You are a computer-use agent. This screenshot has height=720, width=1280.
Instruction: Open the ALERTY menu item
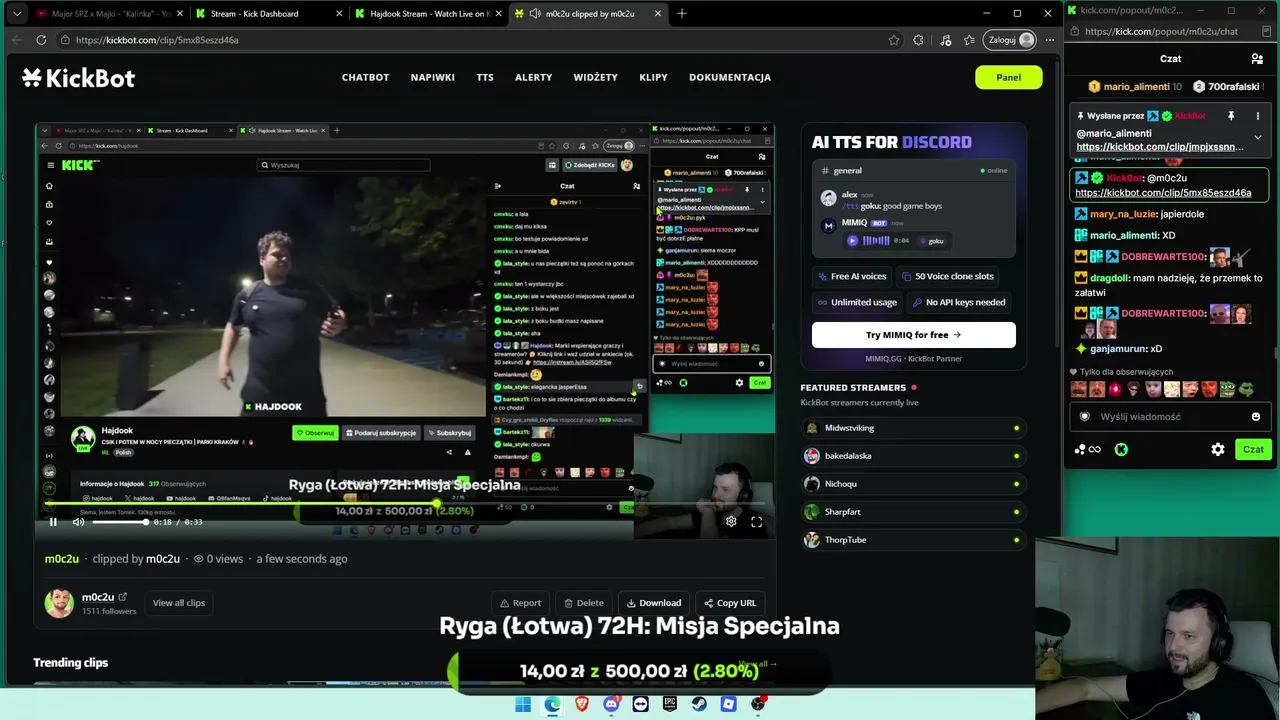533,77
